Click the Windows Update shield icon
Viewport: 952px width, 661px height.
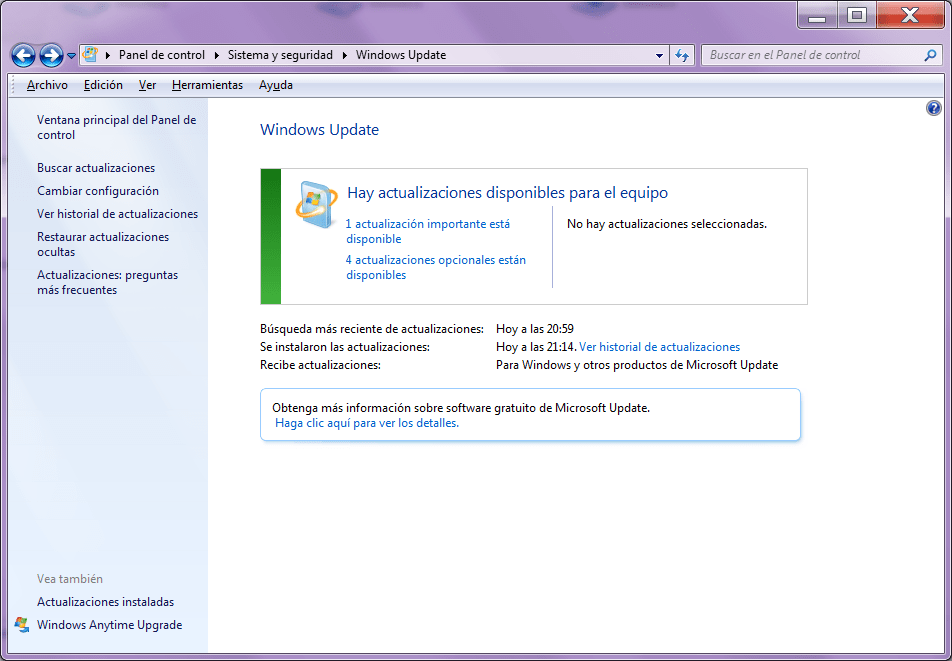point(317,205)
